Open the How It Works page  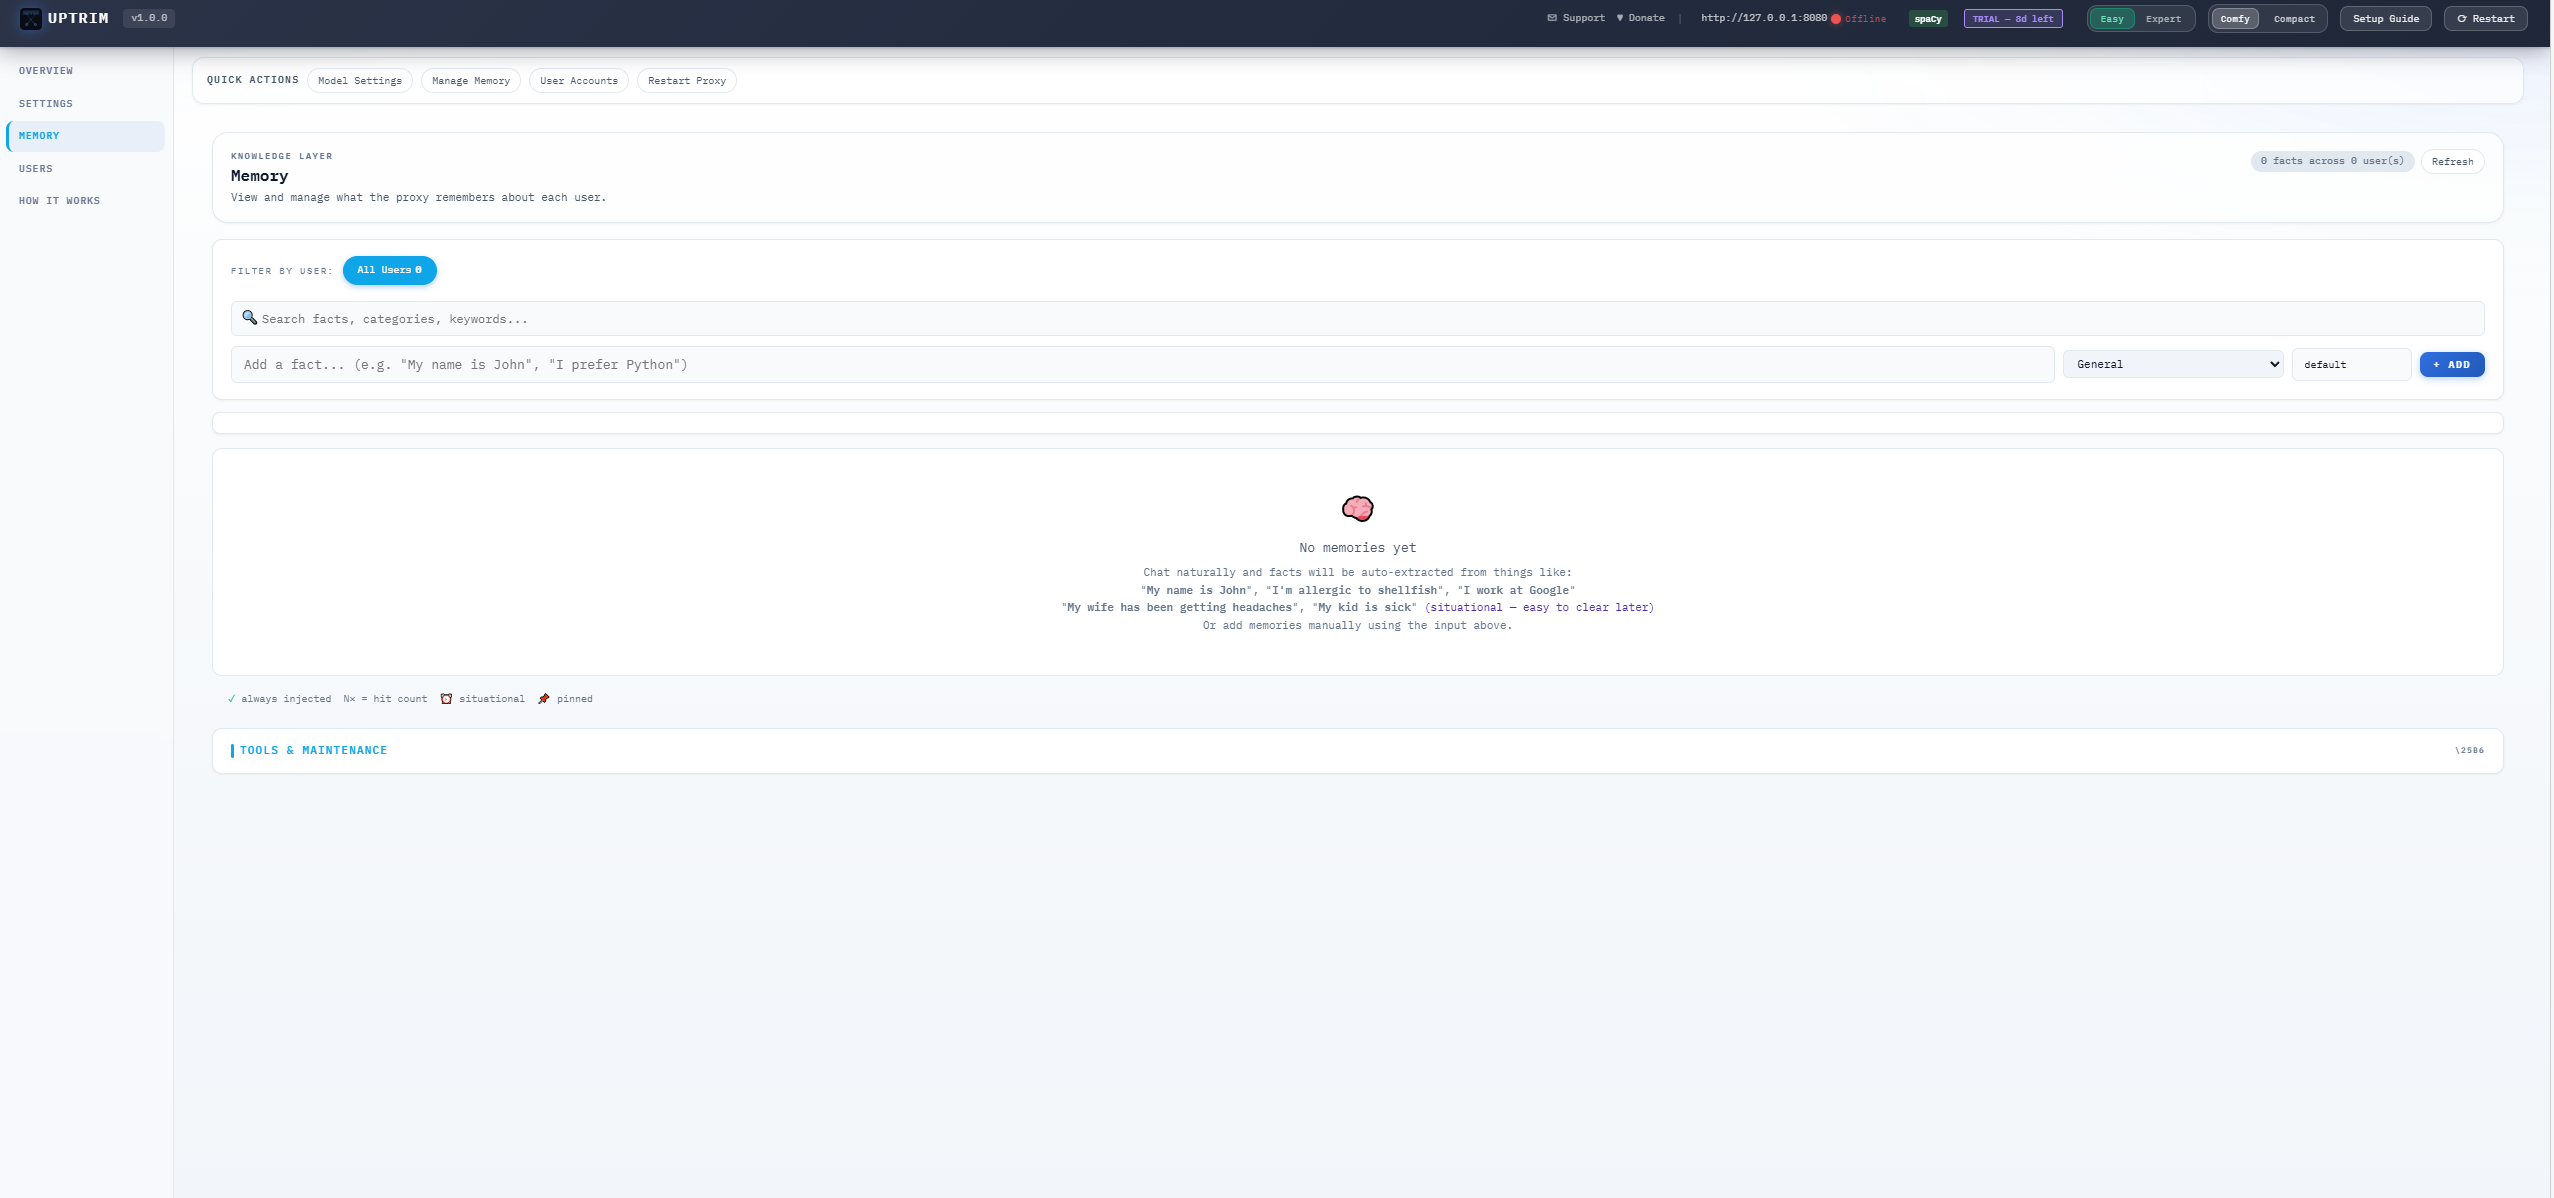59,200
